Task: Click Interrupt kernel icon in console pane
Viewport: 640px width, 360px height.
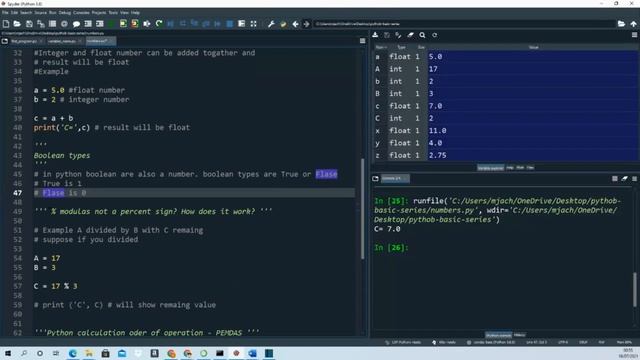Action: (615, 178)
